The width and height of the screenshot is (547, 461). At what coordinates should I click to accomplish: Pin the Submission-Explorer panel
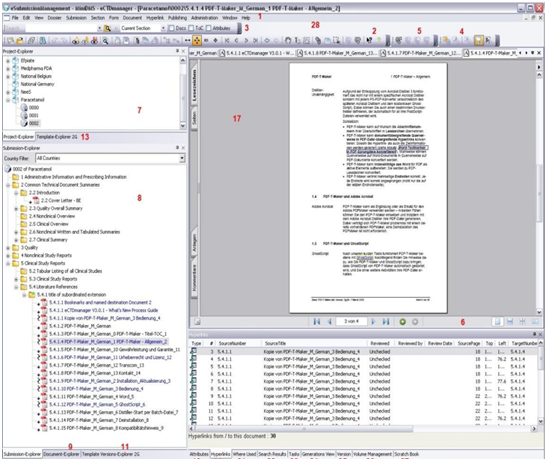pos(177,148)
